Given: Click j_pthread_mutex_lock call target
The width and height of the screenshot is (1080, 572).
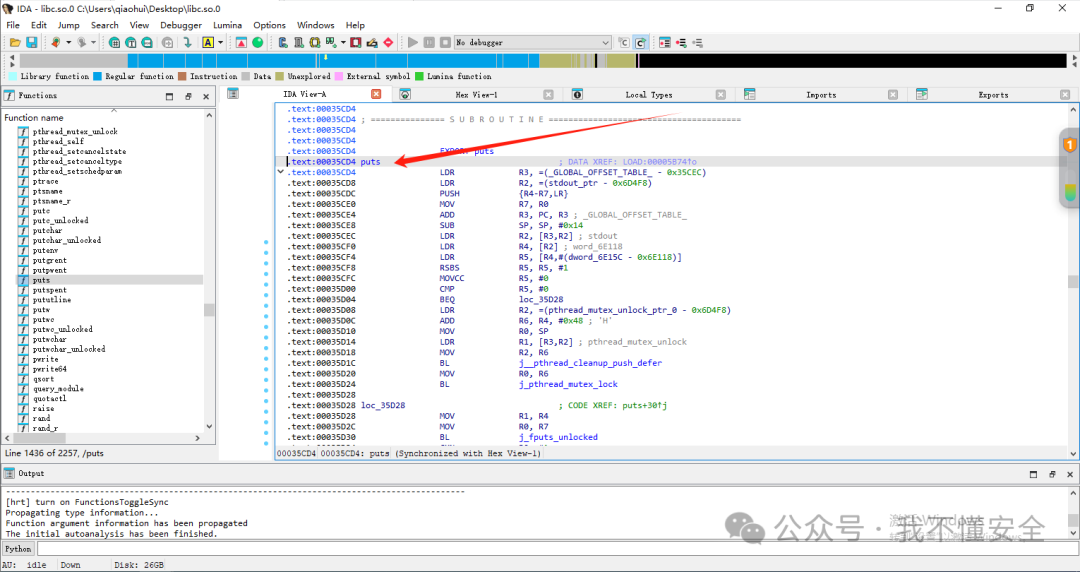Looking at the screenshot, I should 568,384.
